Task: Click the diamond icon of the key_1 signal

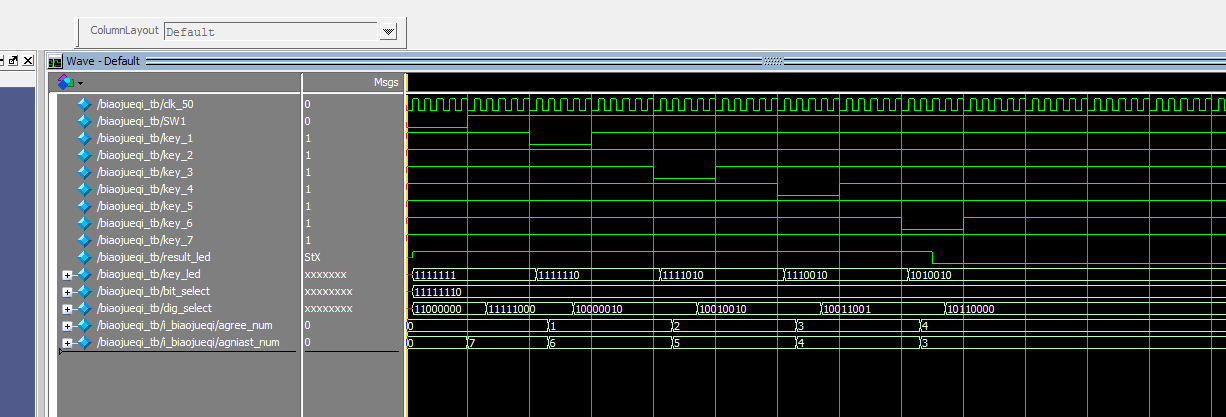Action: pos(84,138)
